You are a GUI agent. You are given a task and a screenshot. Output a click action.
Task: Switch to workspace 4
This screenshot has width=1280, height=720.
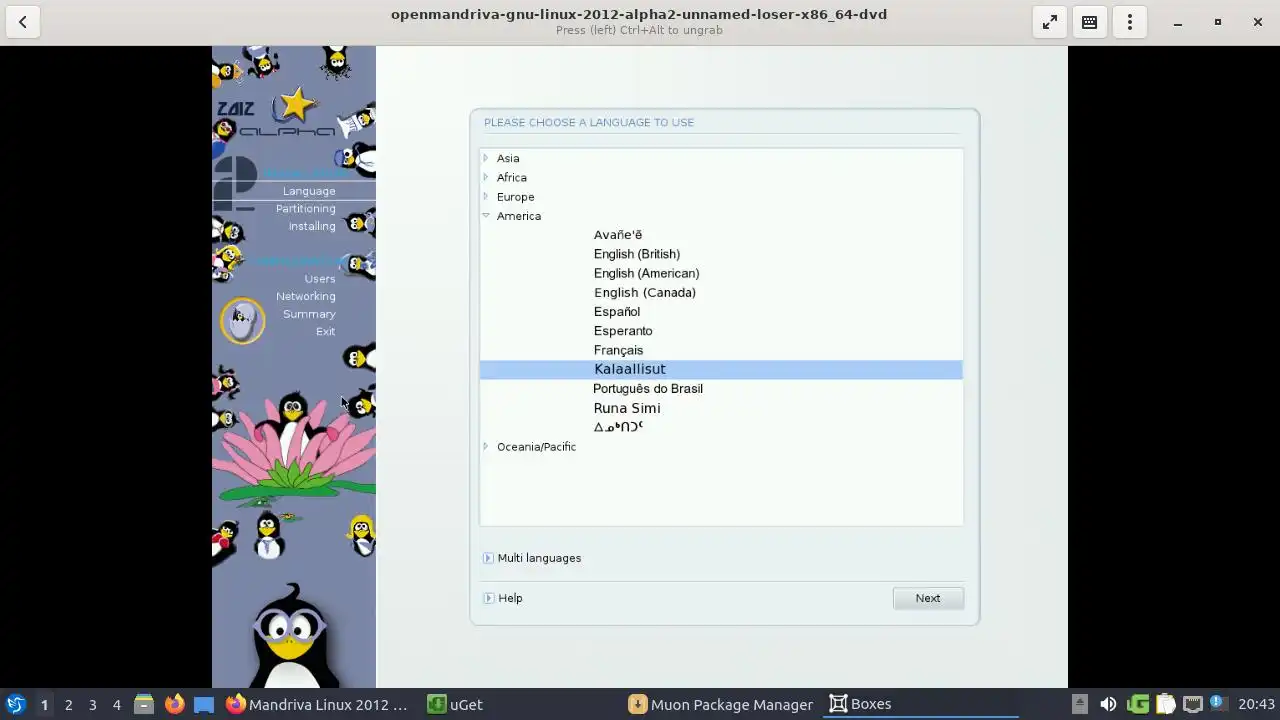(116, 704)
